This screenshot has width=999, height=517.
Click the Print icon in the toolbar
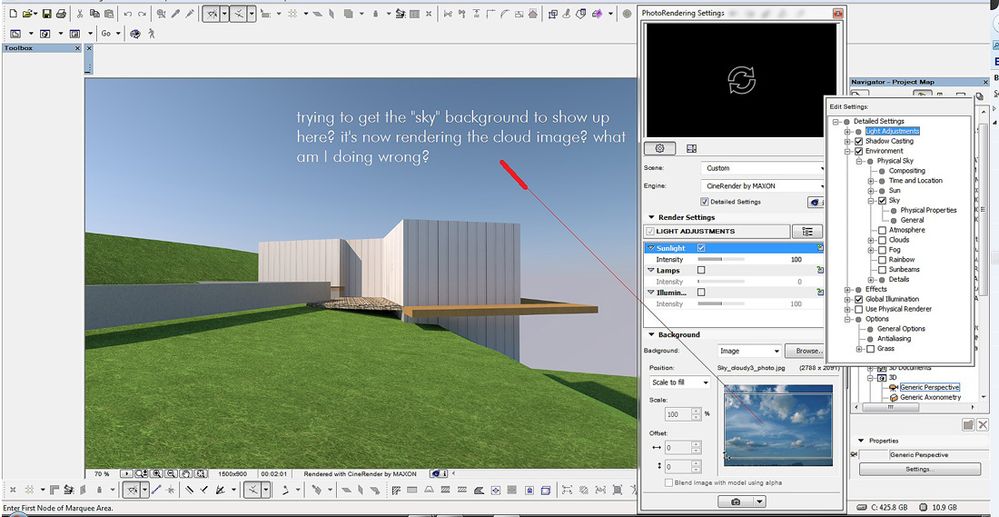61,14
